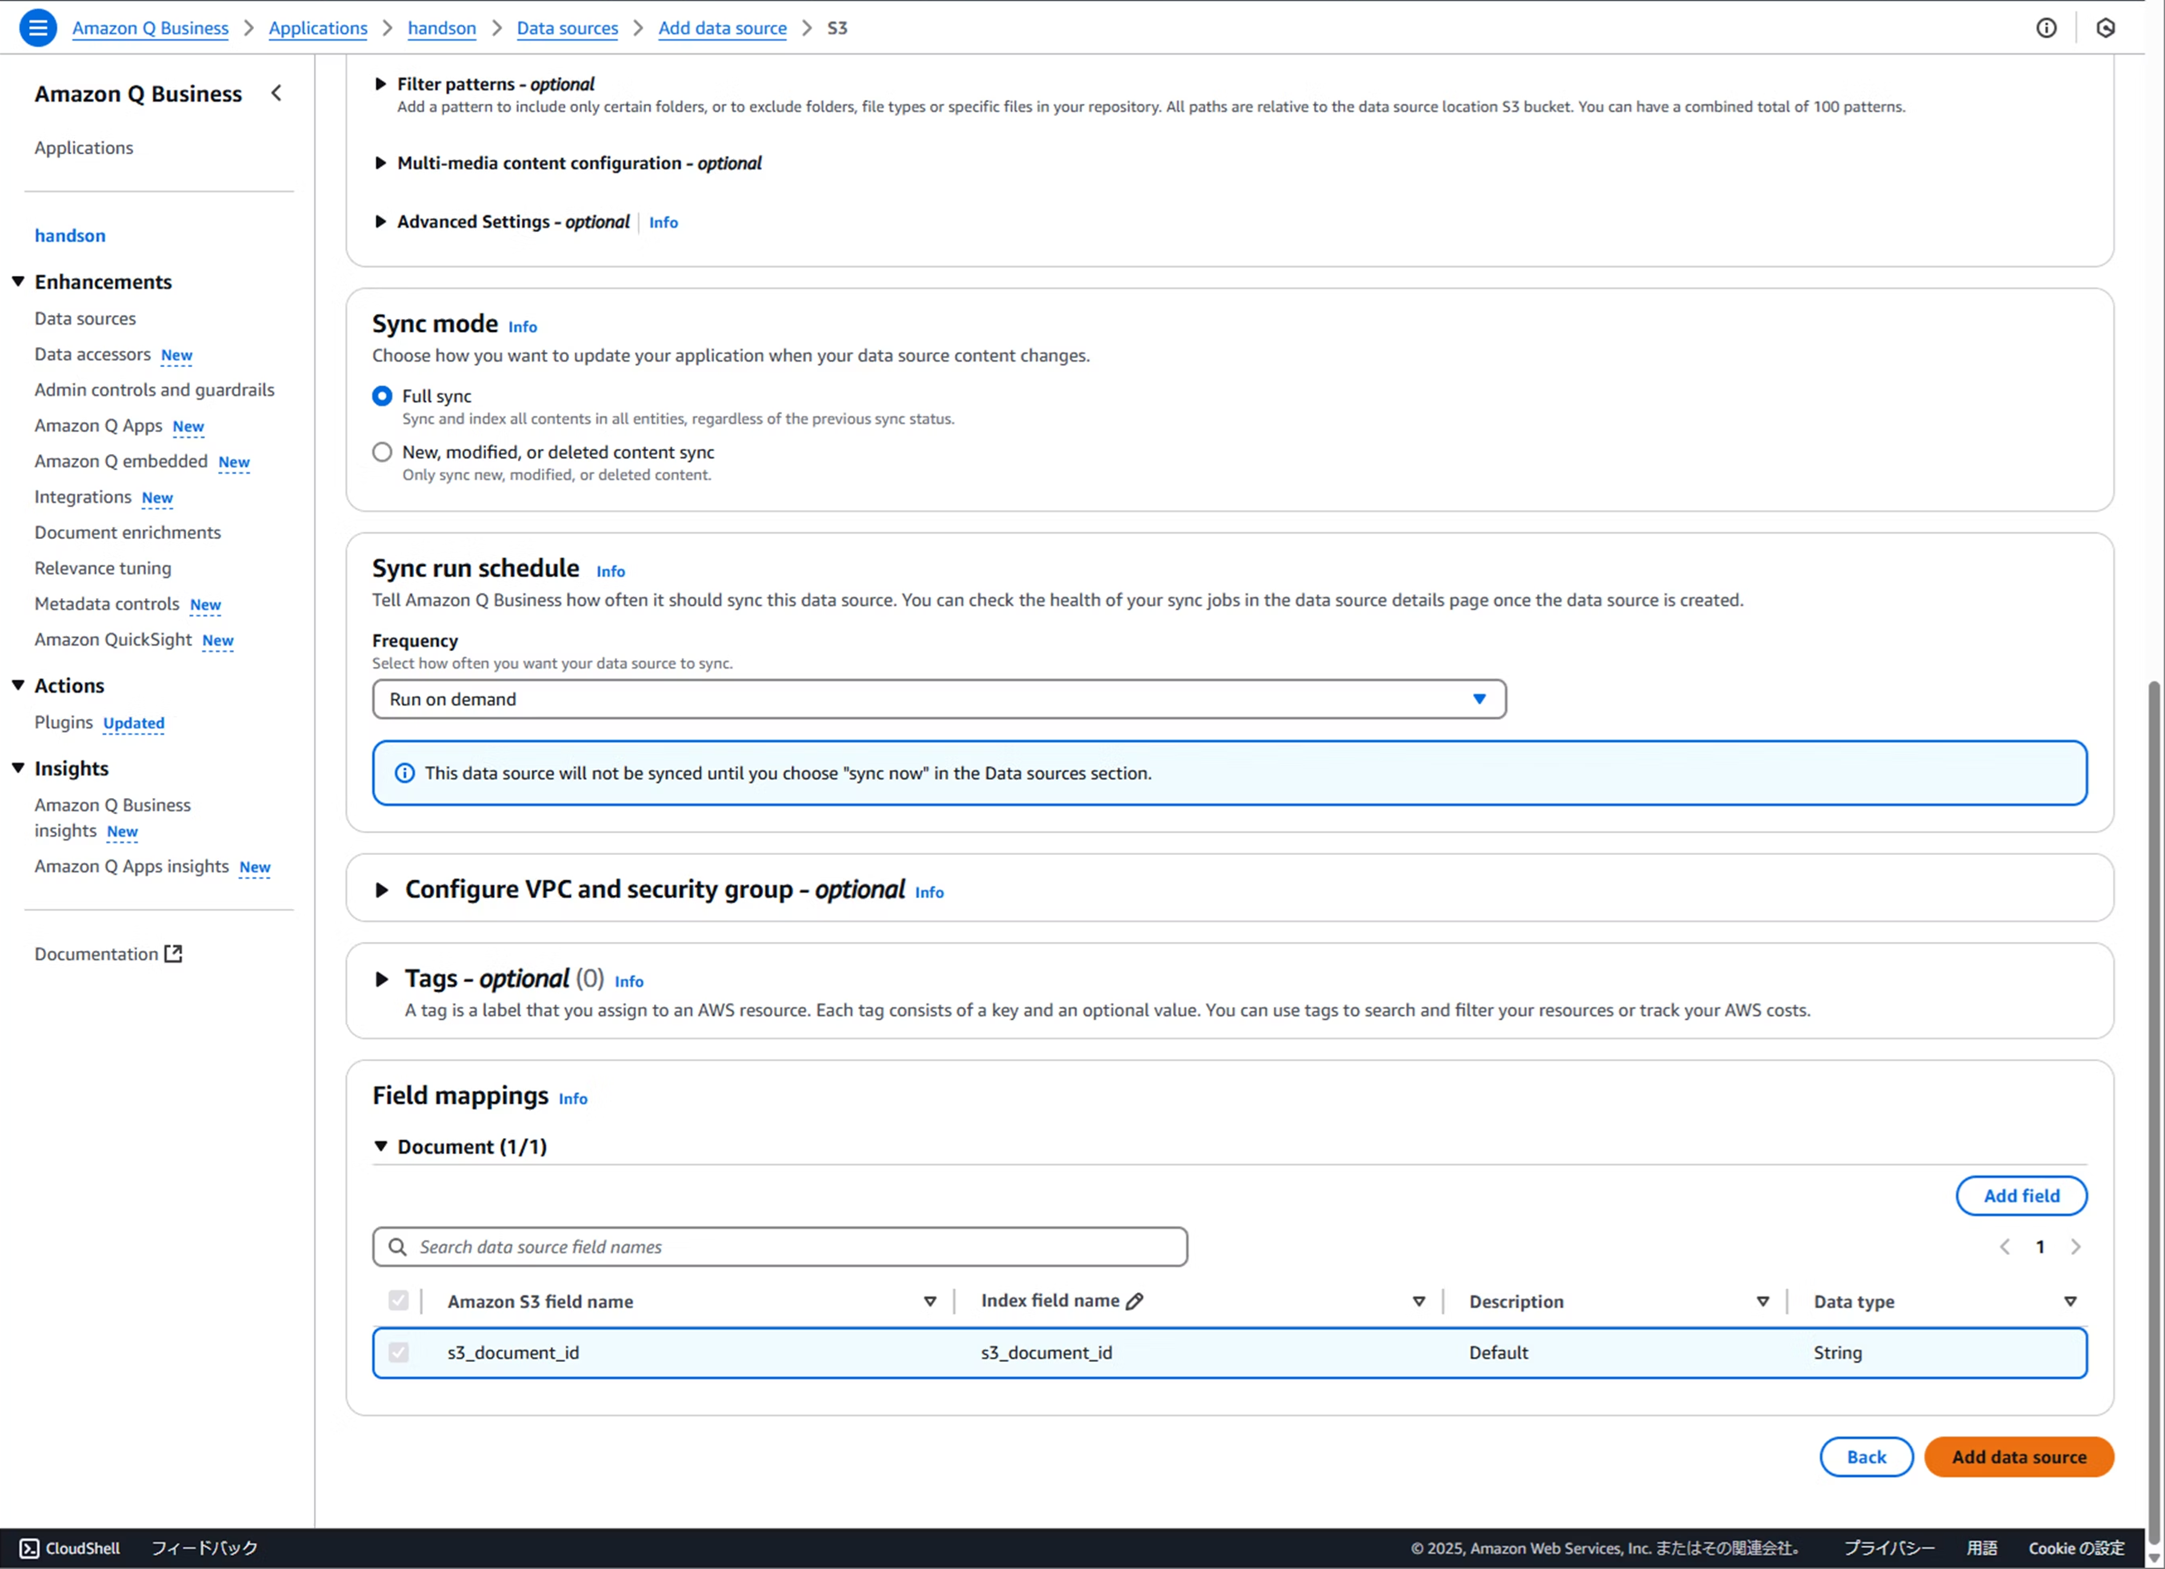The image size is (2165, 1569).
Task: Select New, modified, or deleted content sync
Action: 382,452
